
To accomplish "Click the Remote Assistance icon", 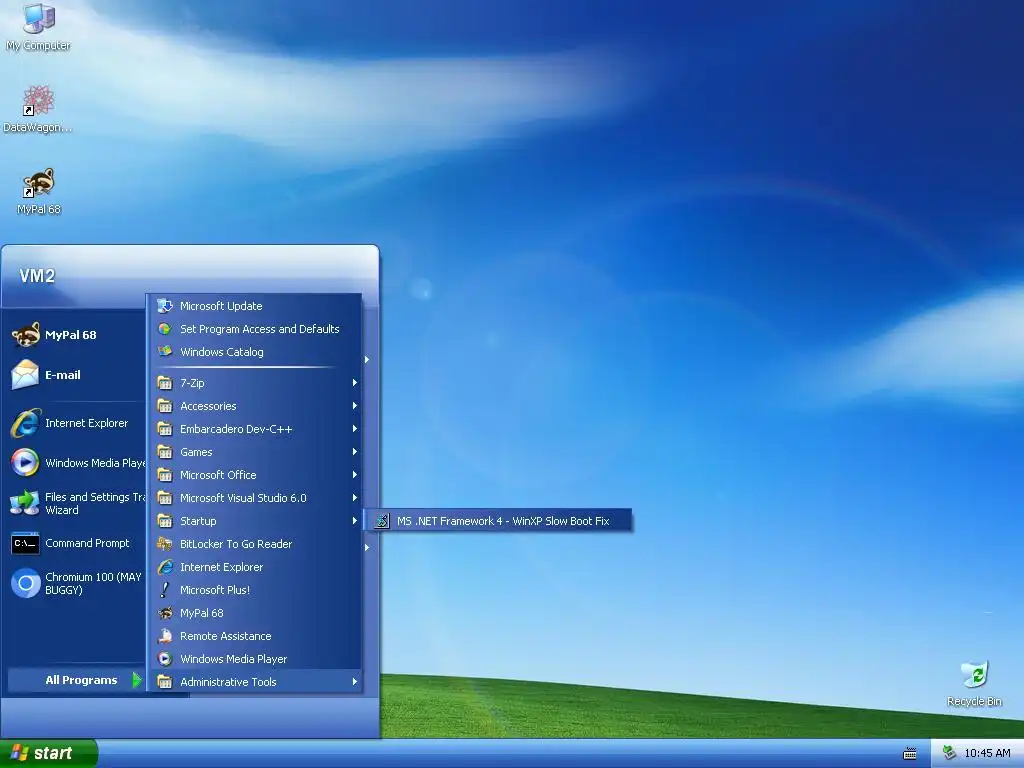I will (x=165, y=635).
